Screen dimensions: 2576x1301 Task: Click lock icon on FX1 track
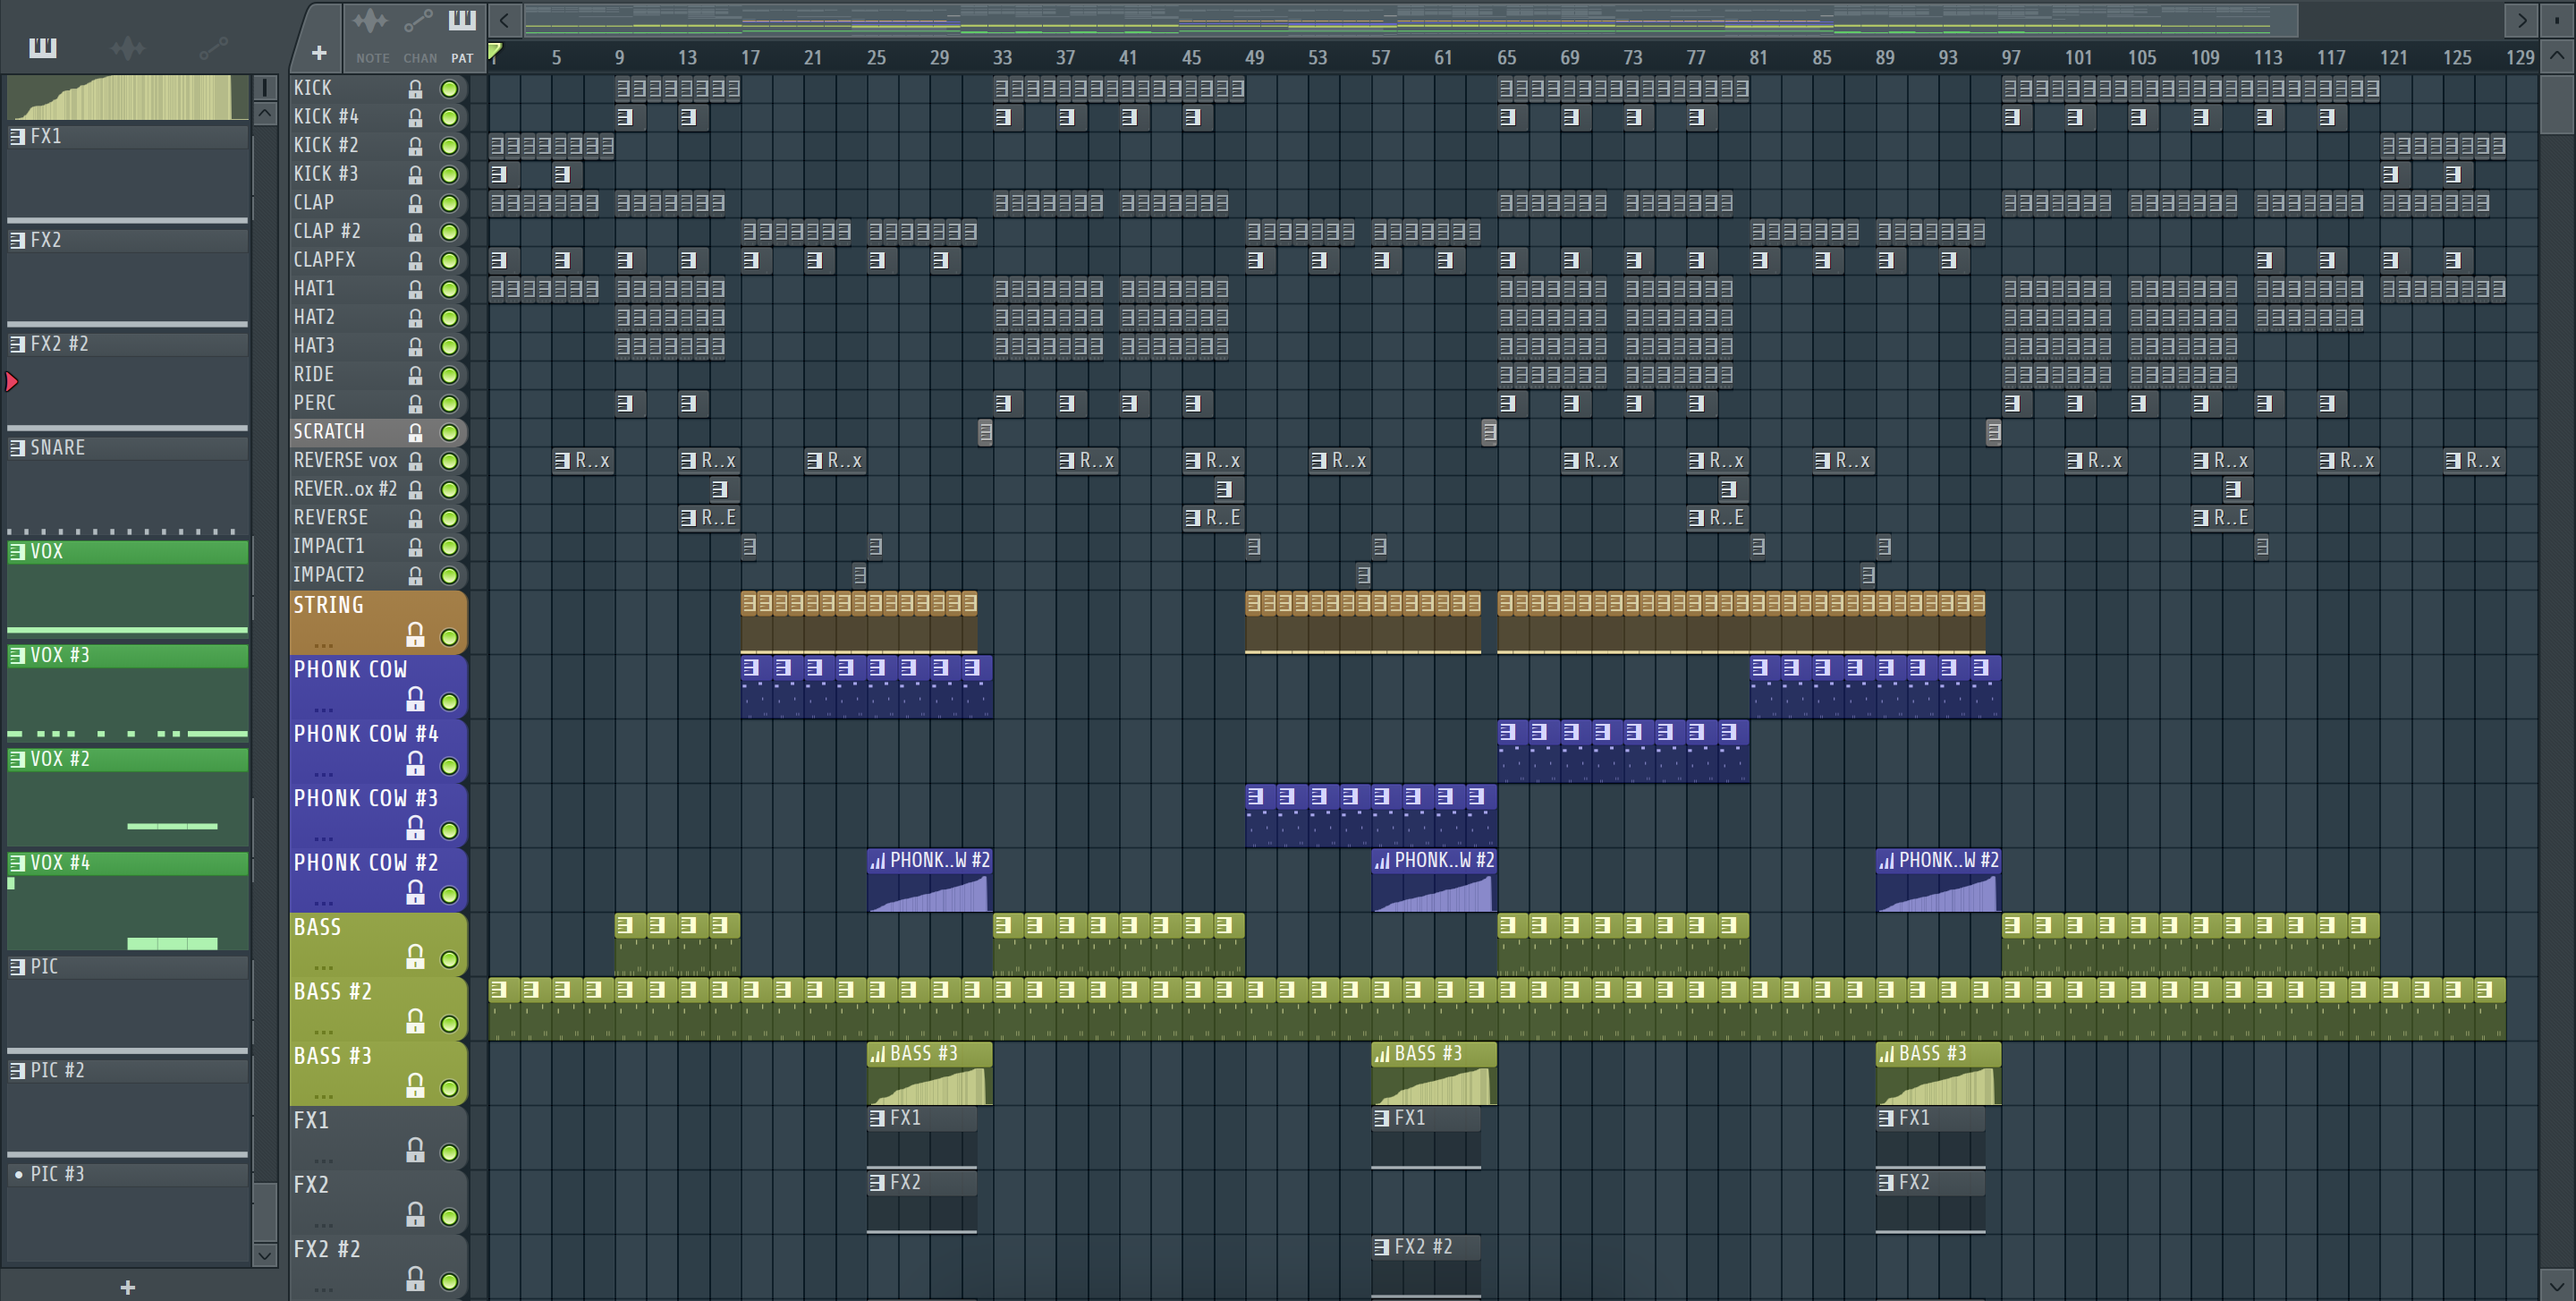click(x=415, y=1150)
